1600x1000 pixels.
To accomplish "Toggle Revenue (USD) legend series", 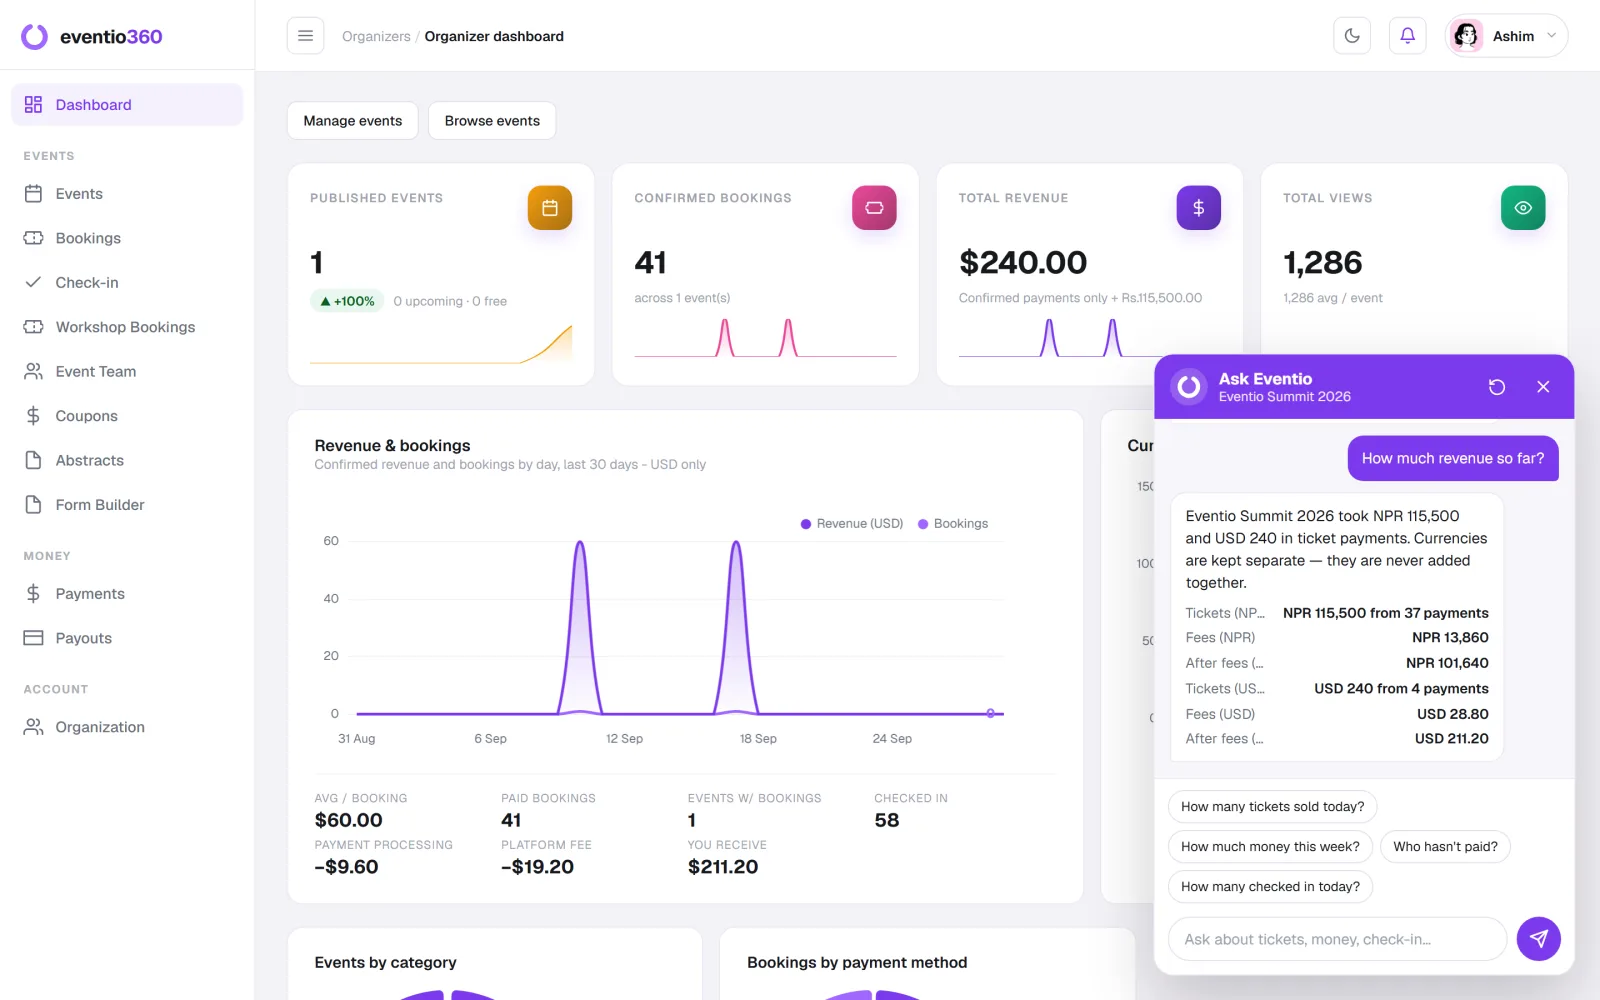I will 852,524.
